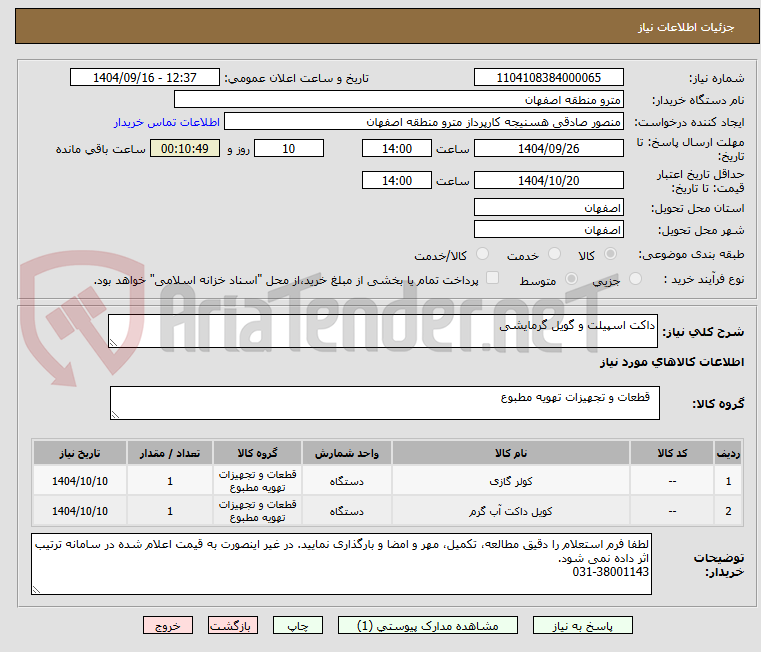Click response deadline time field 14:00
This screenshot has height=652, width=761.
[397, 149]
